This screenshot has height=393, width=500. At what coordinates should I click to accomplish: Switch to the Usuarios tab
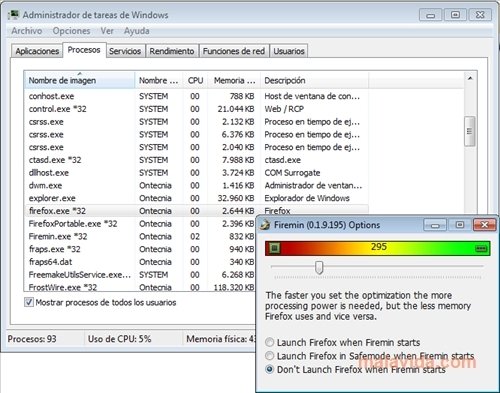click(289, 51)
